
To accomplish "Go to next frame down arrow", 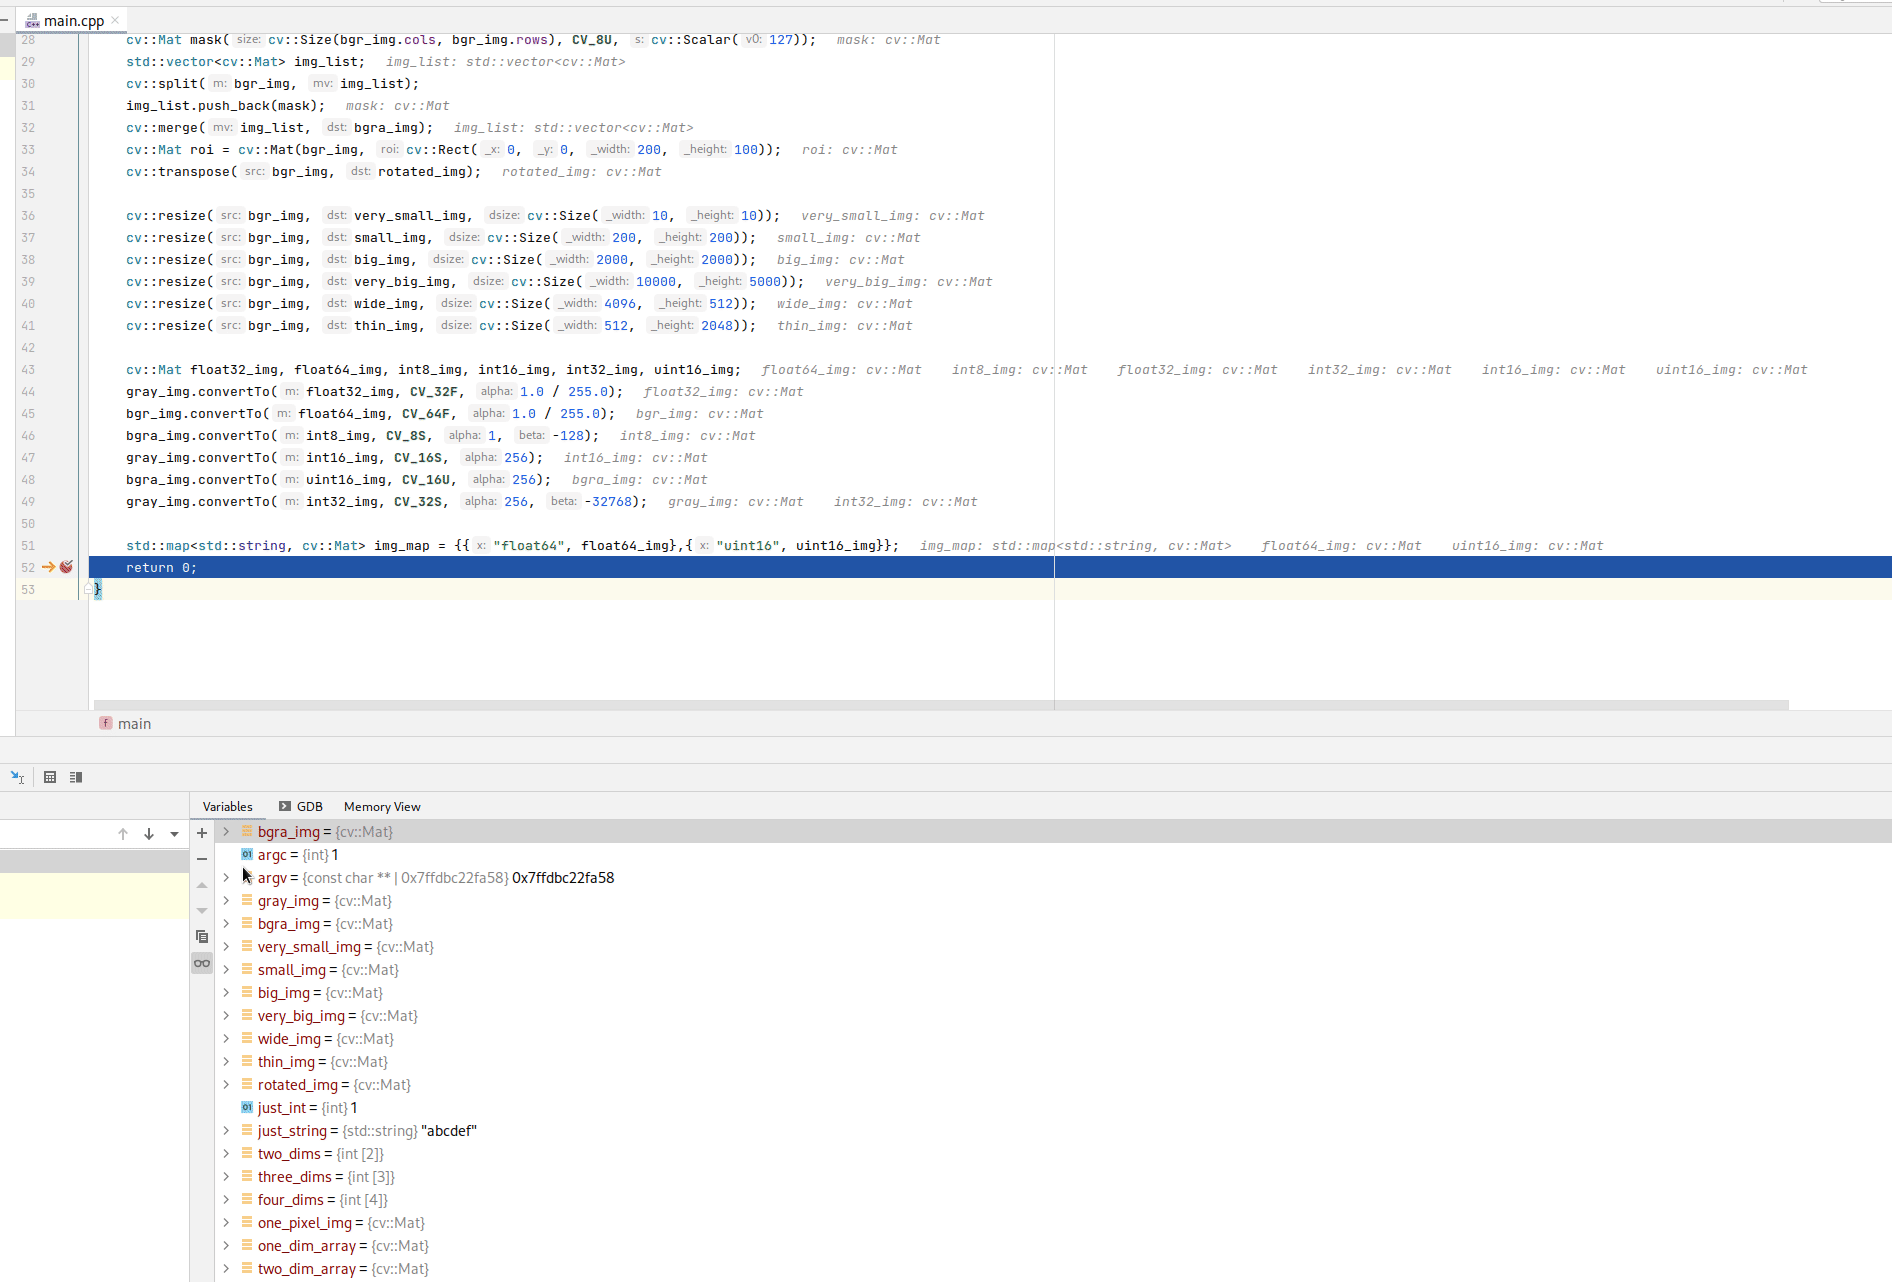I will (149, 833).
